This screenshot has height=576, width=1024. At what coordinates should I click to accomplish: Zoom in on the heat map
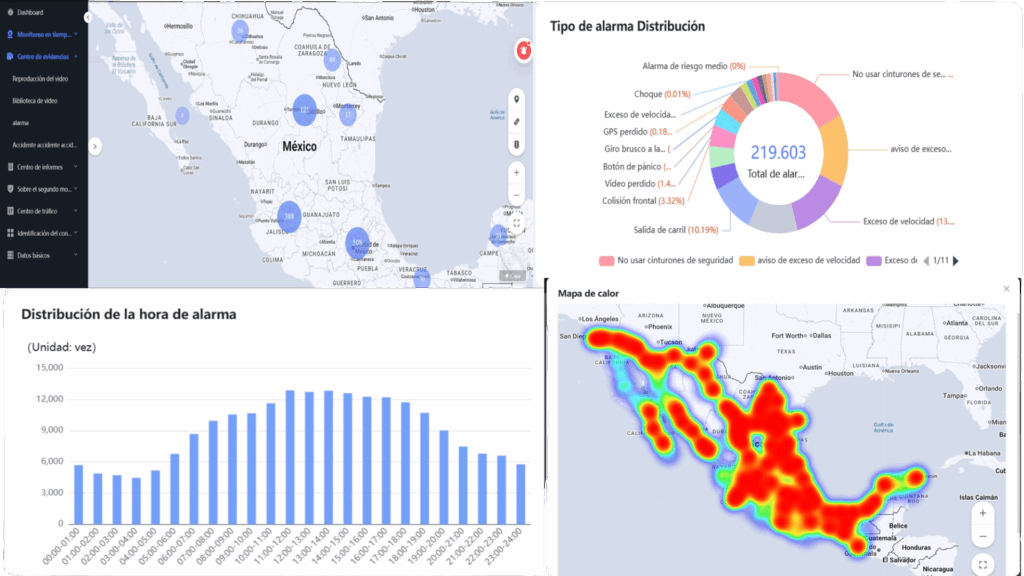(x=984, y=513)
